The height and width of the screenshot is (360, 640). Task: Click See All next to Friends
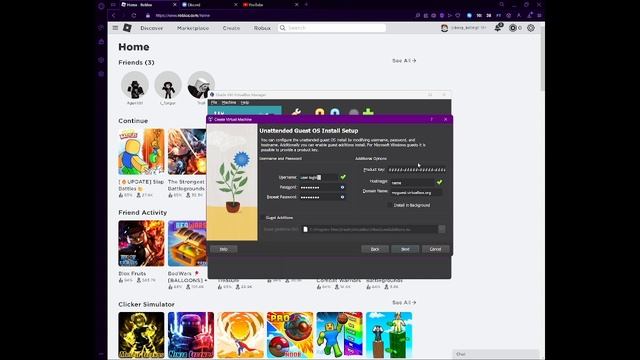pyautogui.click(x=404, y=60)
